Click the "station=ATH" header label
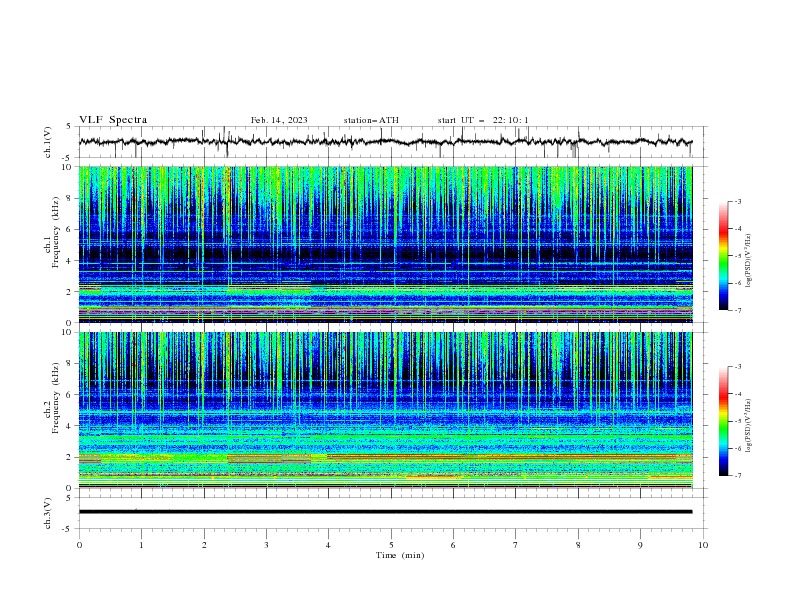Screen dimensions: 792x612 371,120
